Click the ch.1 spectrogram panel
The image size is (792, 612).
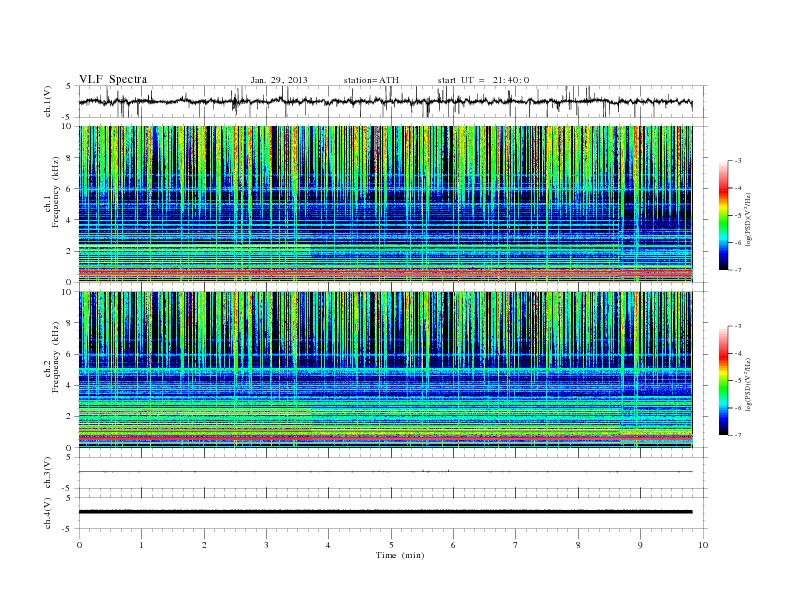tap(385, 204)
